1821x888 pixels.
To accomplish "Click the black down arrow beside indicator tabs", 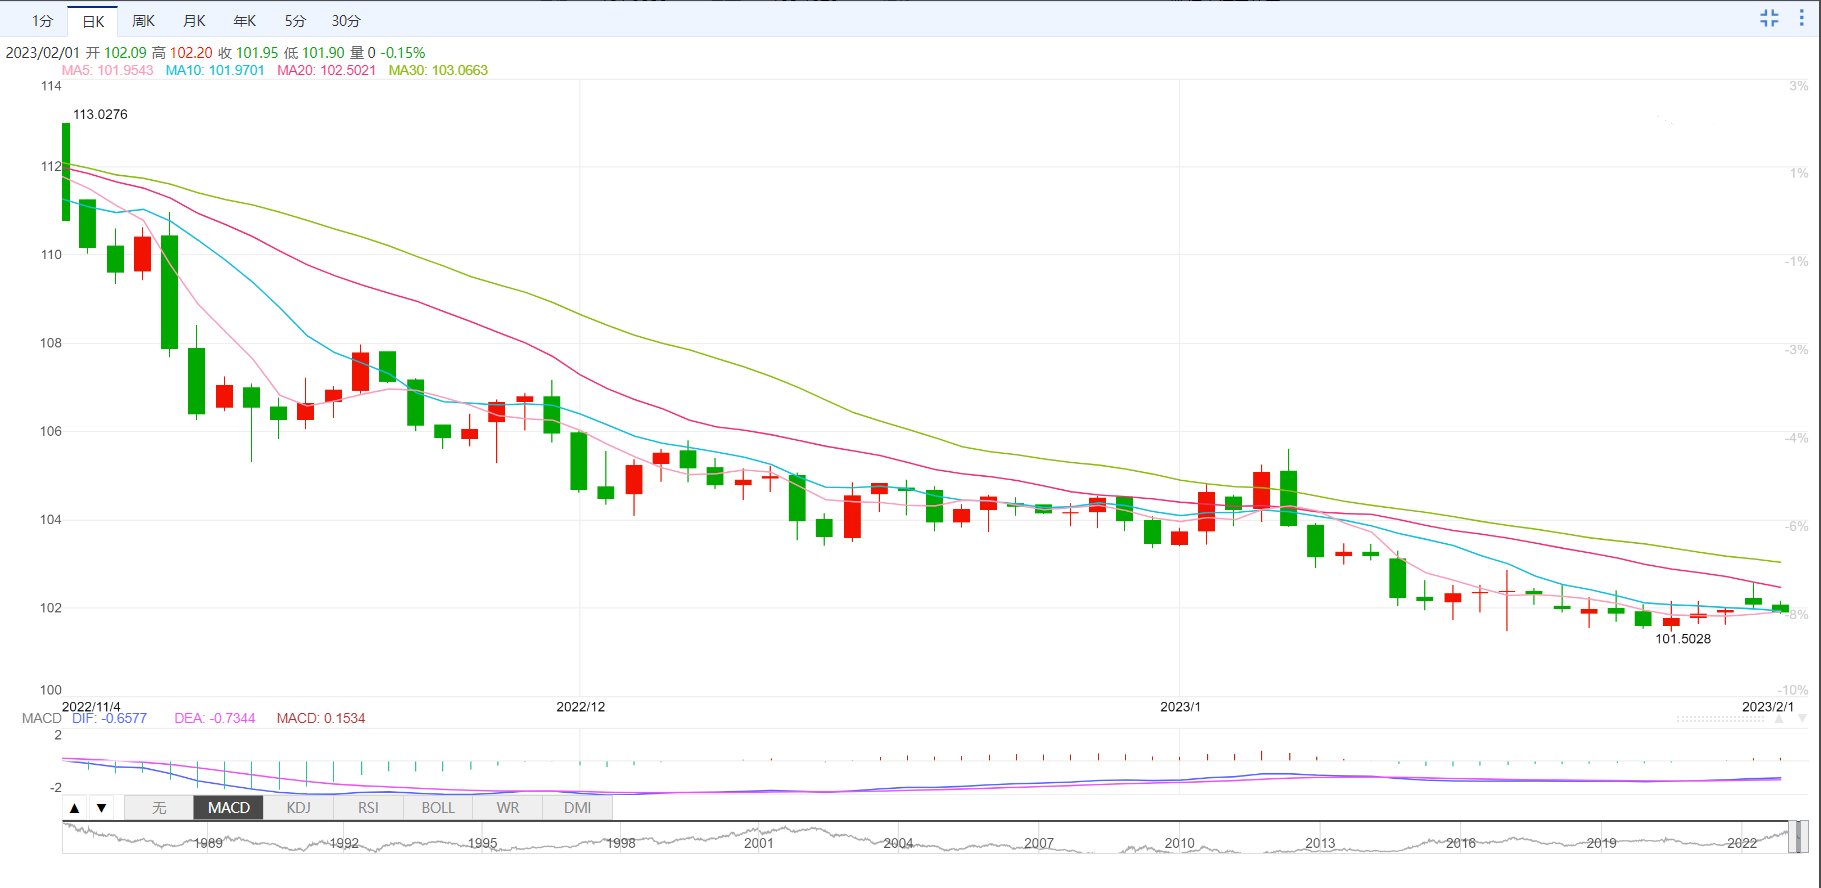I will point(101,808).
